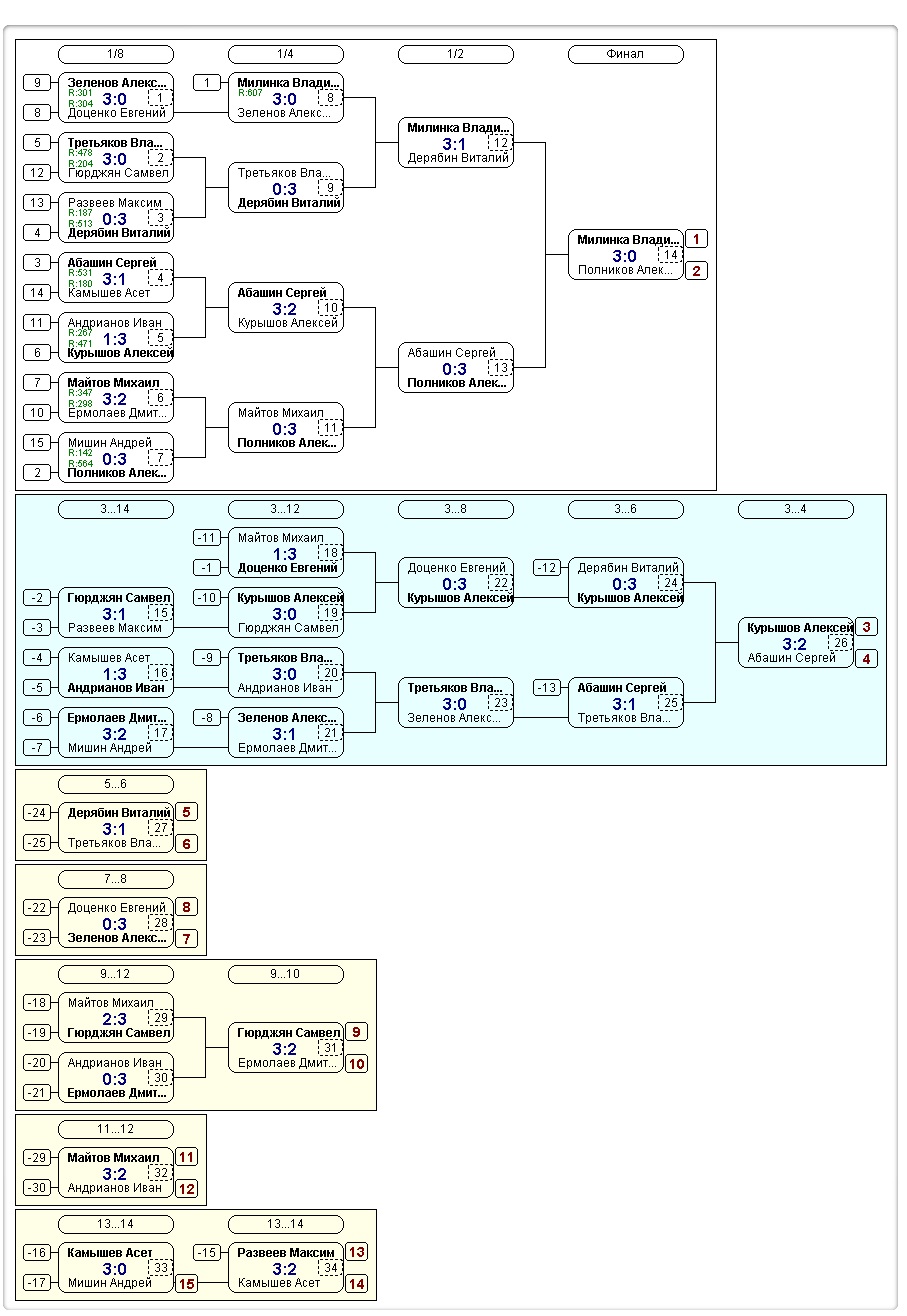The height and width of the screenshot is (1316, 907).
Task: Click the red place badge 2 beside the final
Action: (697, 270)
